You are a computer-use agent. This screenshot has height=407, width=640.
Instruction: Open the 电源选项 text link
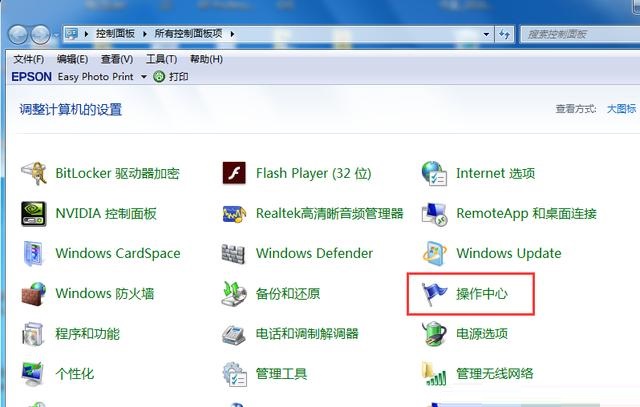pos(482,334)
